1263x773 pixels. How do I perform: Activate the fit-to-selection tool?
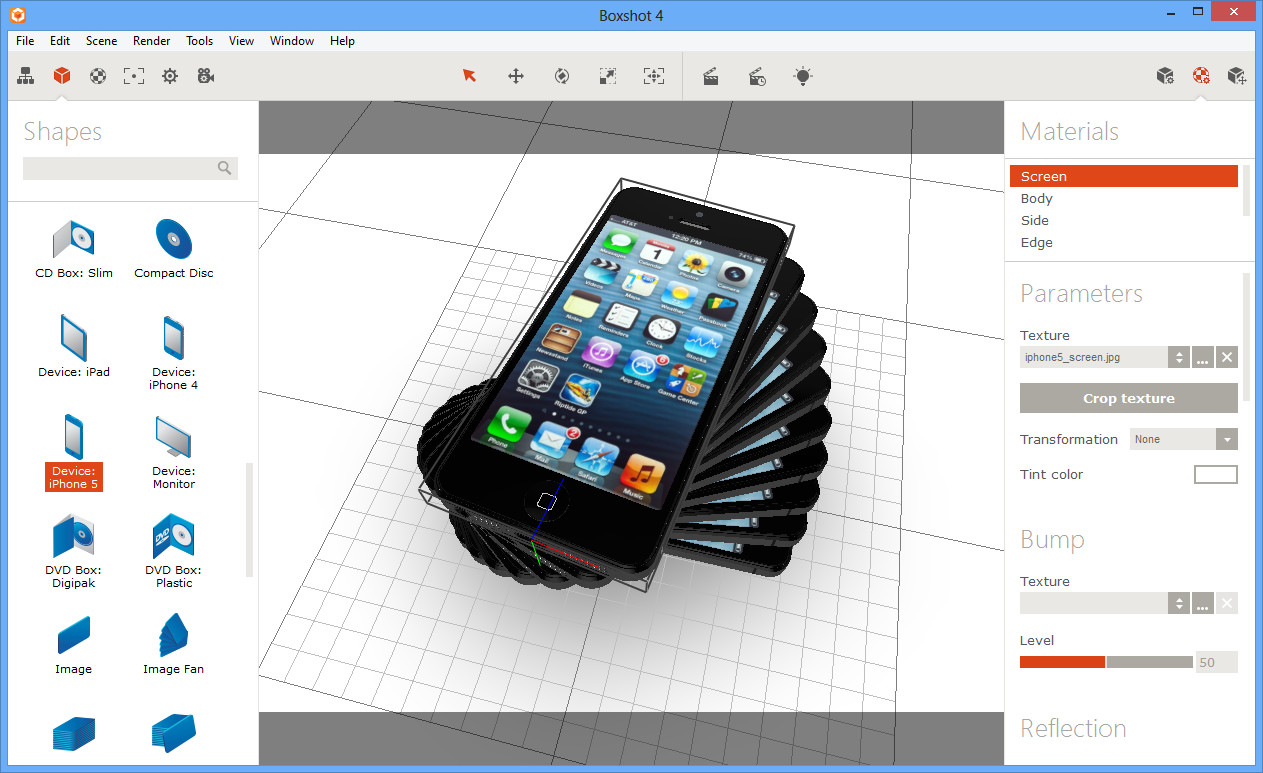654,76
